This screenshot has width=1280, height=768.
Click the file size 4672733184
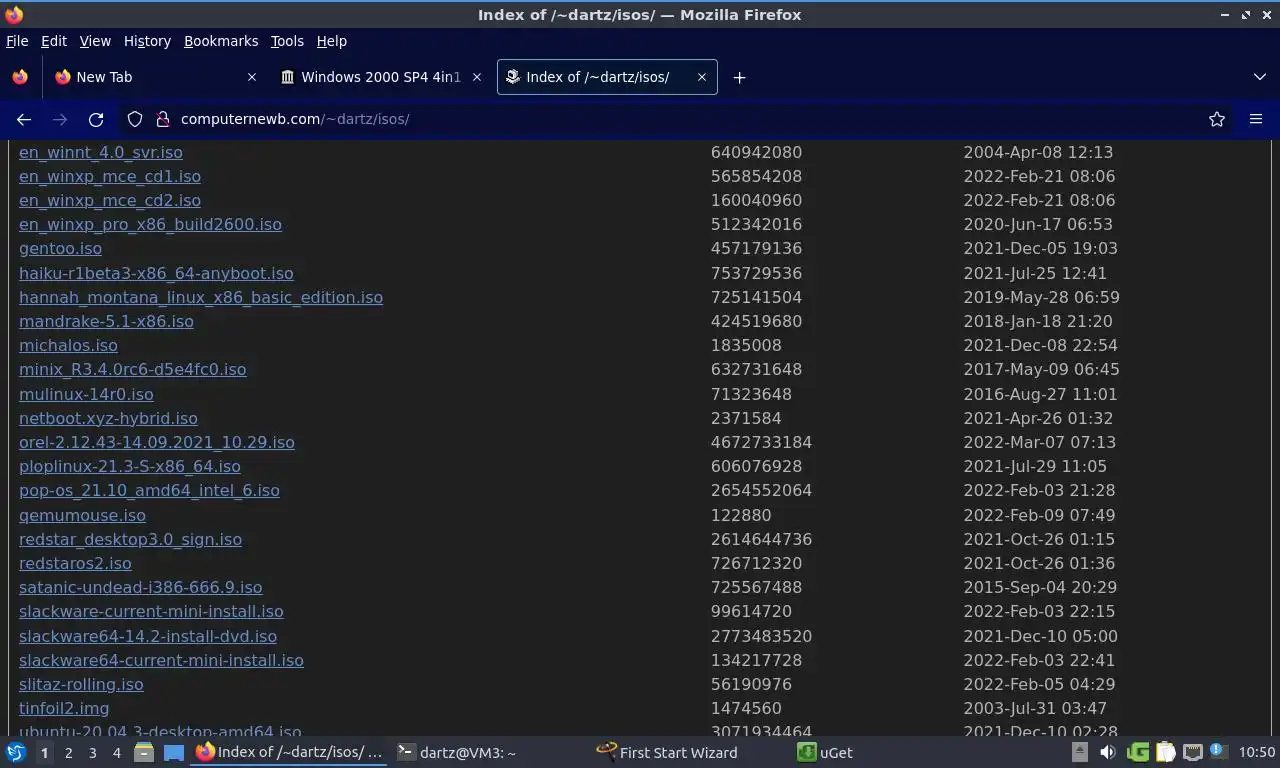coord(761,443)
